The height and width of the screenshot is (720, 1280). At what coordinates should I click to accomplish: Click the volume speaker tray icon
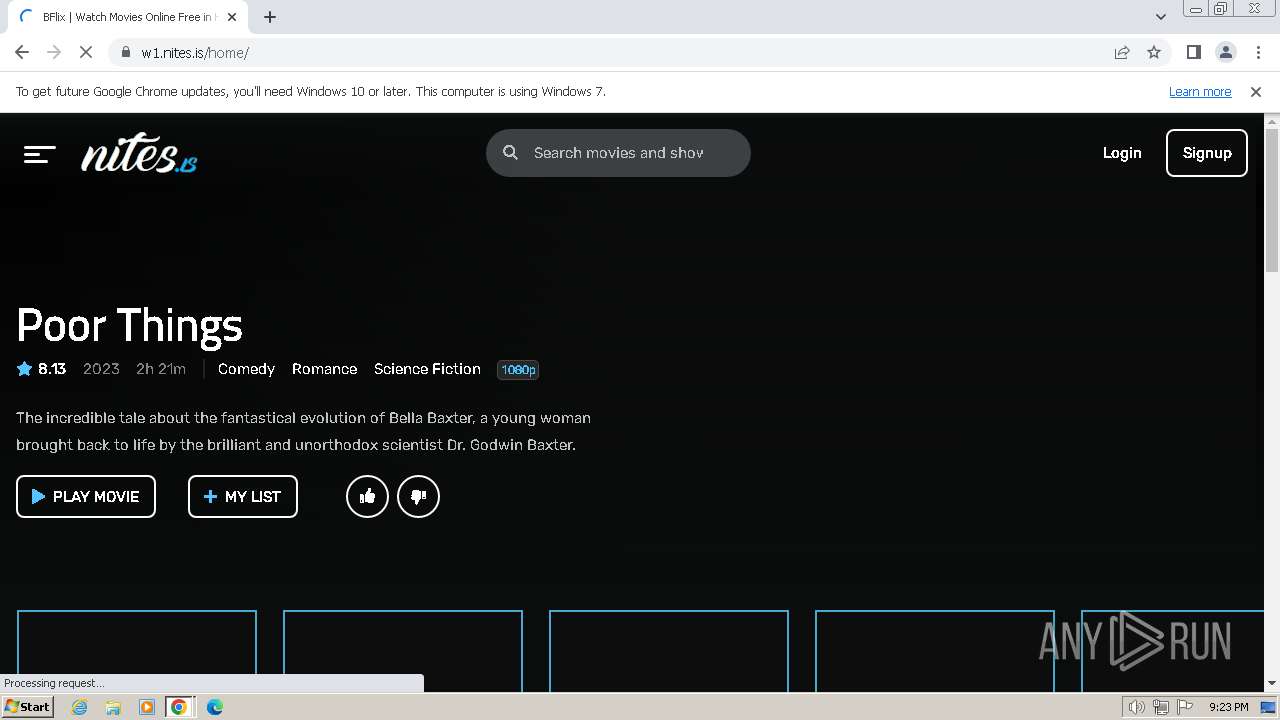[1137, 707]
